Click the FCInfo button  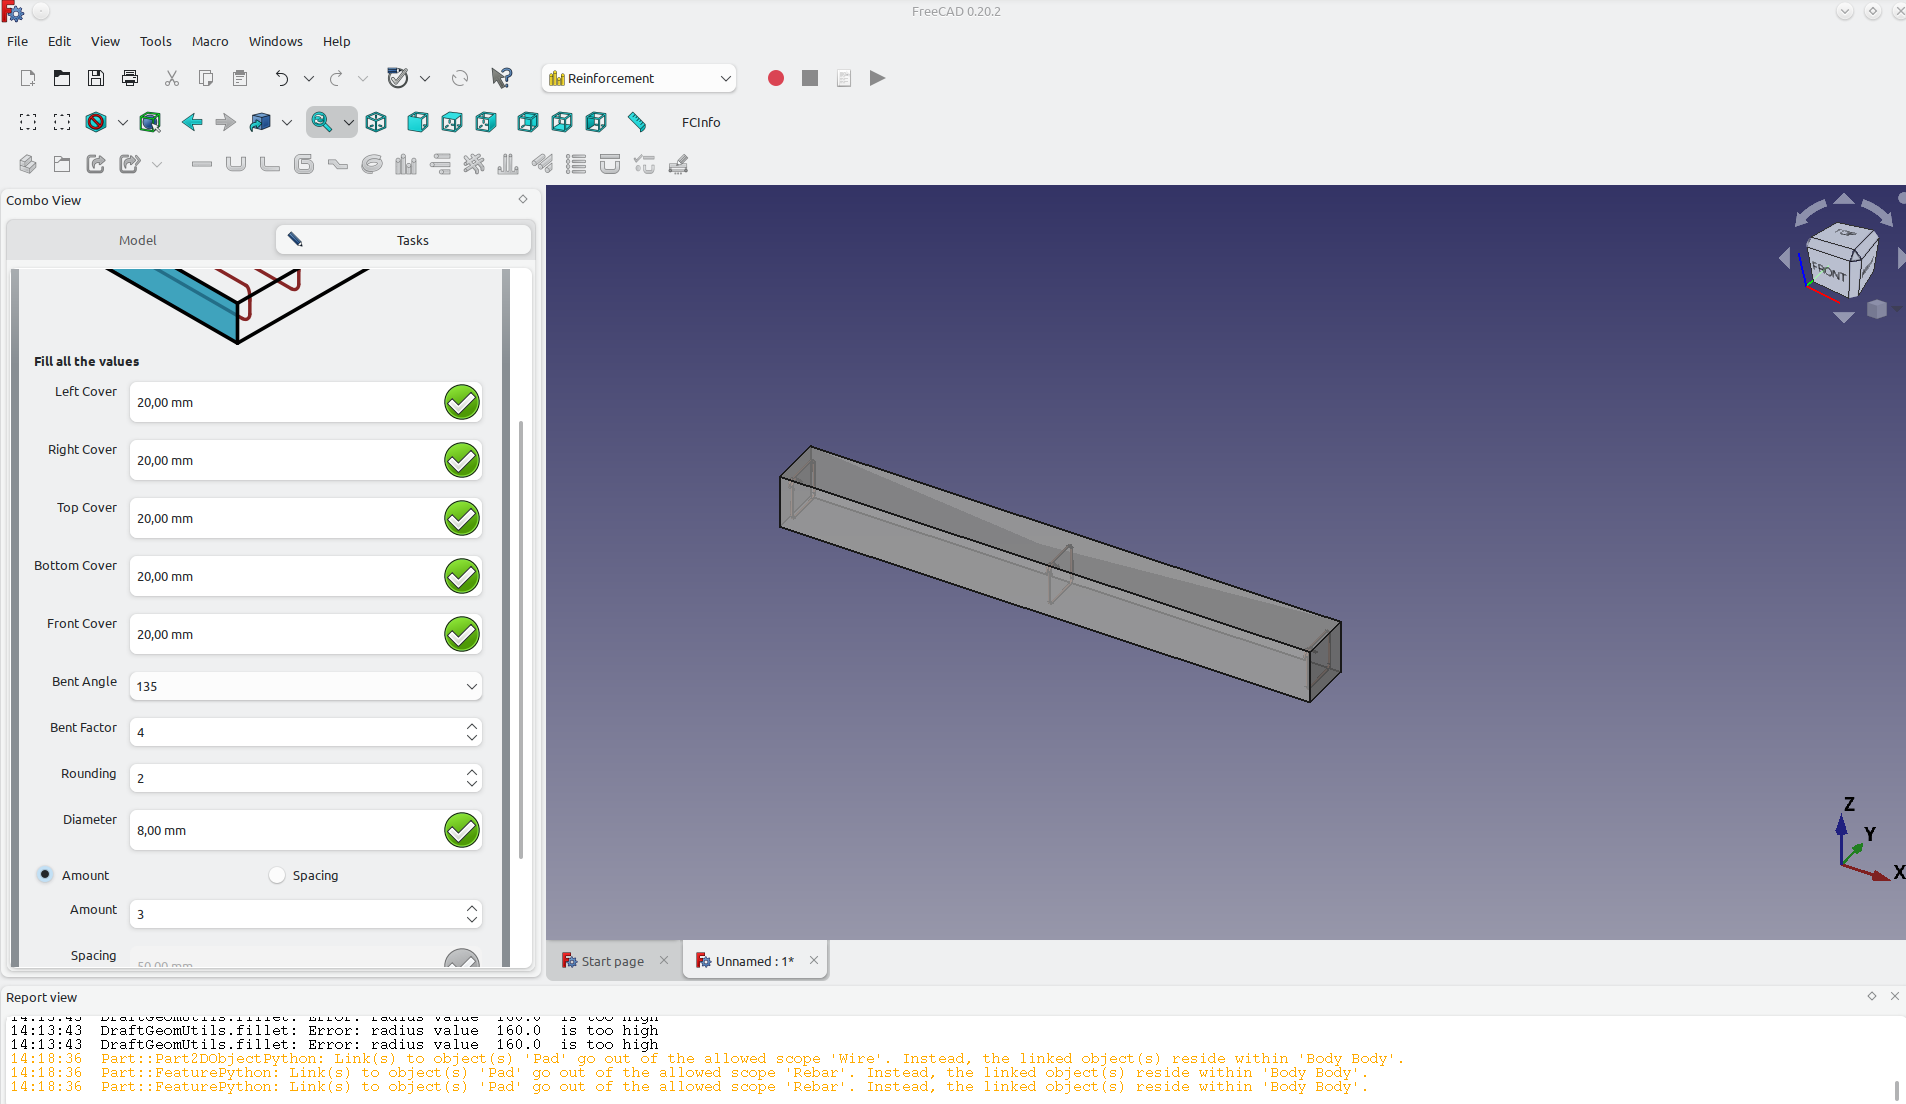tap(701, 122)
